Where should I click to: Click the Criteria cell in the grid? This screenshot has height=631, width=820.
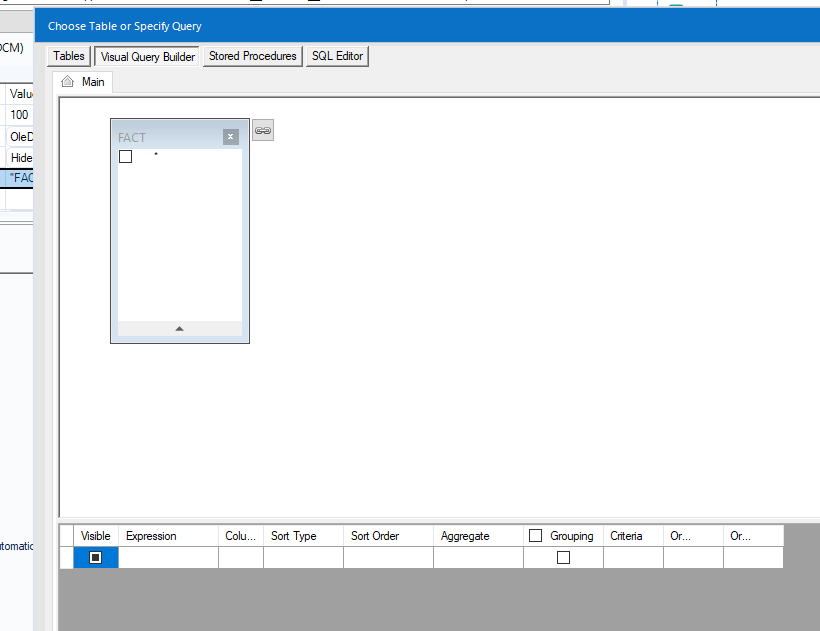tap(633, 557)
